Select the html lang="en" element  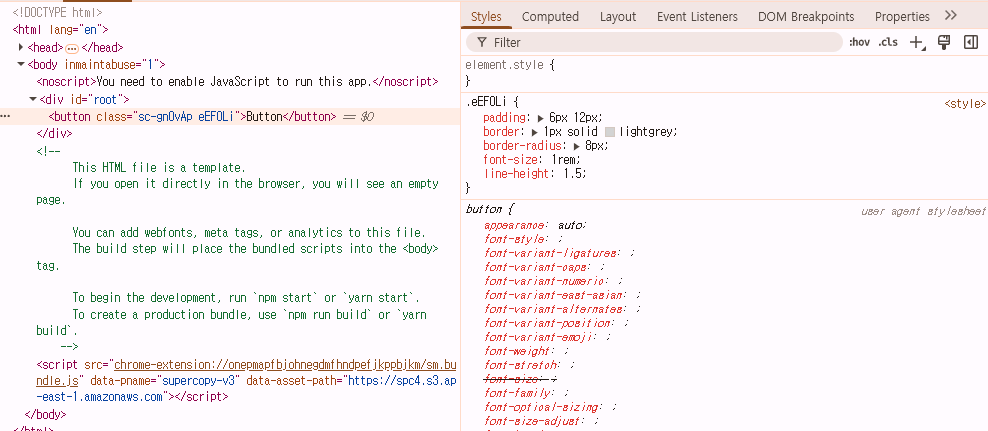pyautogui.click(x=60, y=29)
